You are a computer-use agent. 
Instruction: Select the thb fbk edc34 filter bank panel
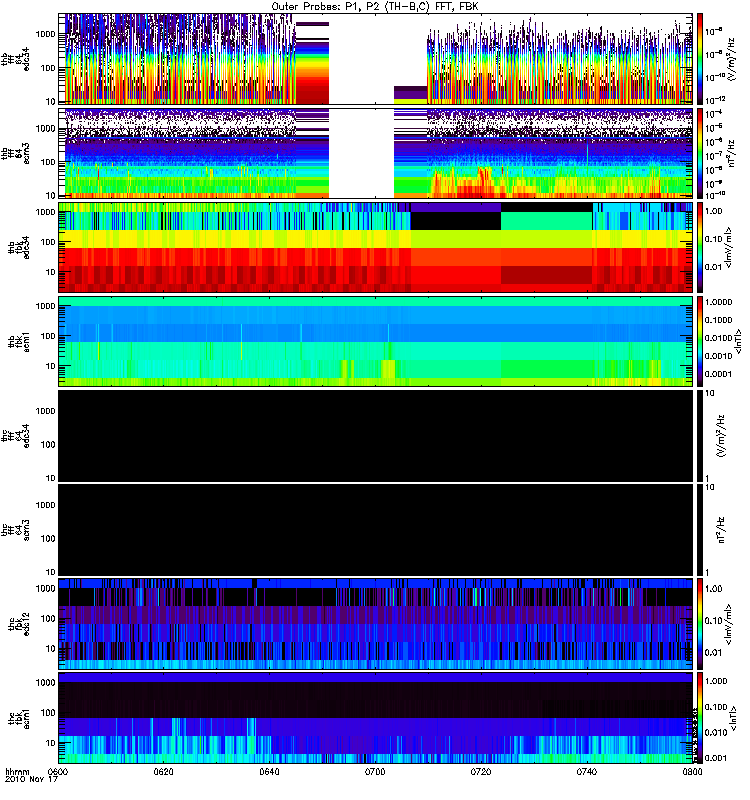click(x=376, y=247)
